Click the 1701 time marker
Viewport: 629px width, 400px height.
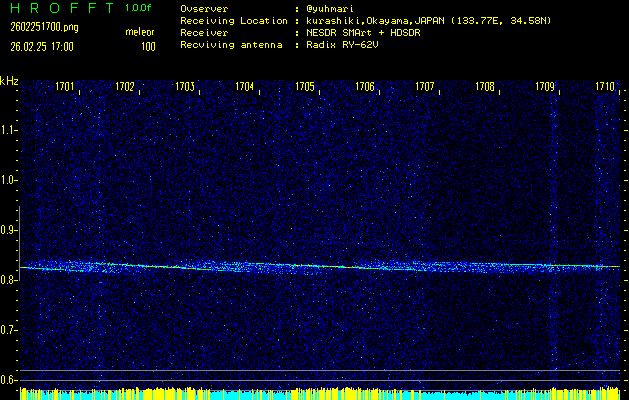[65, 87]
